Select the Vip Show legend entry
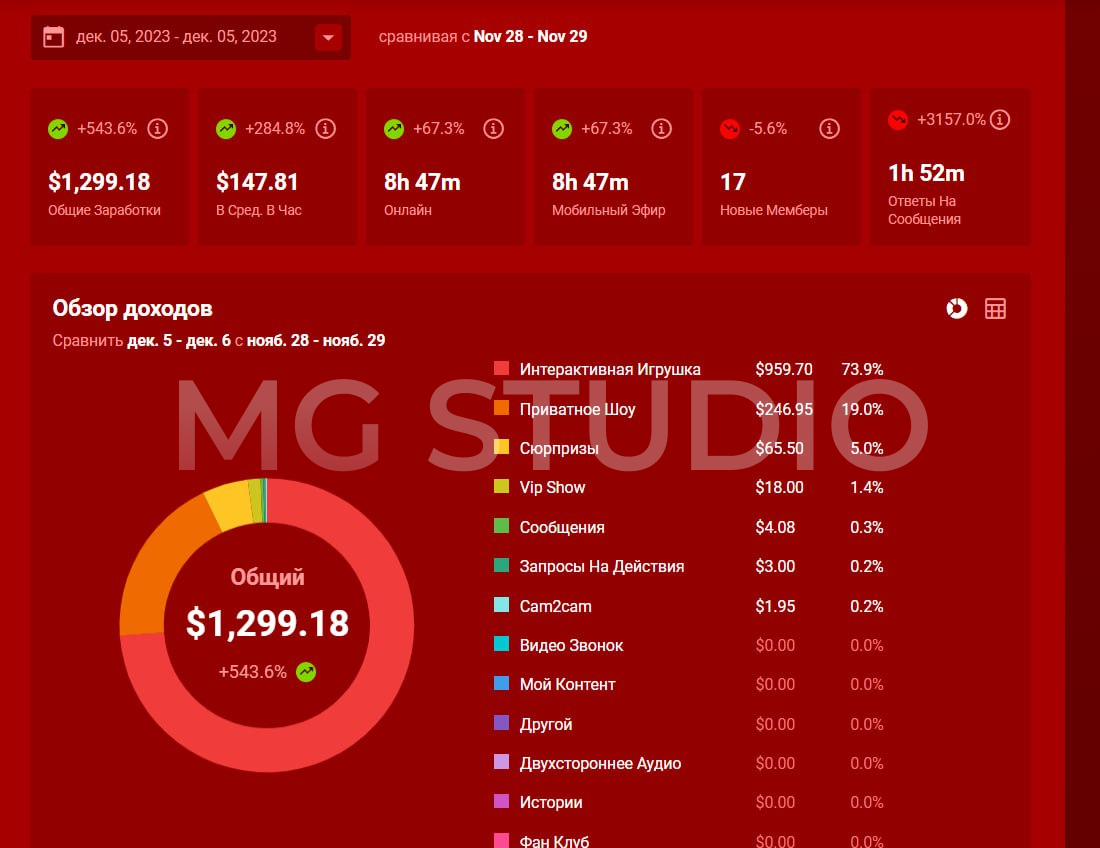The height and width of the screenshot is (848, 1100). point(552,487)
